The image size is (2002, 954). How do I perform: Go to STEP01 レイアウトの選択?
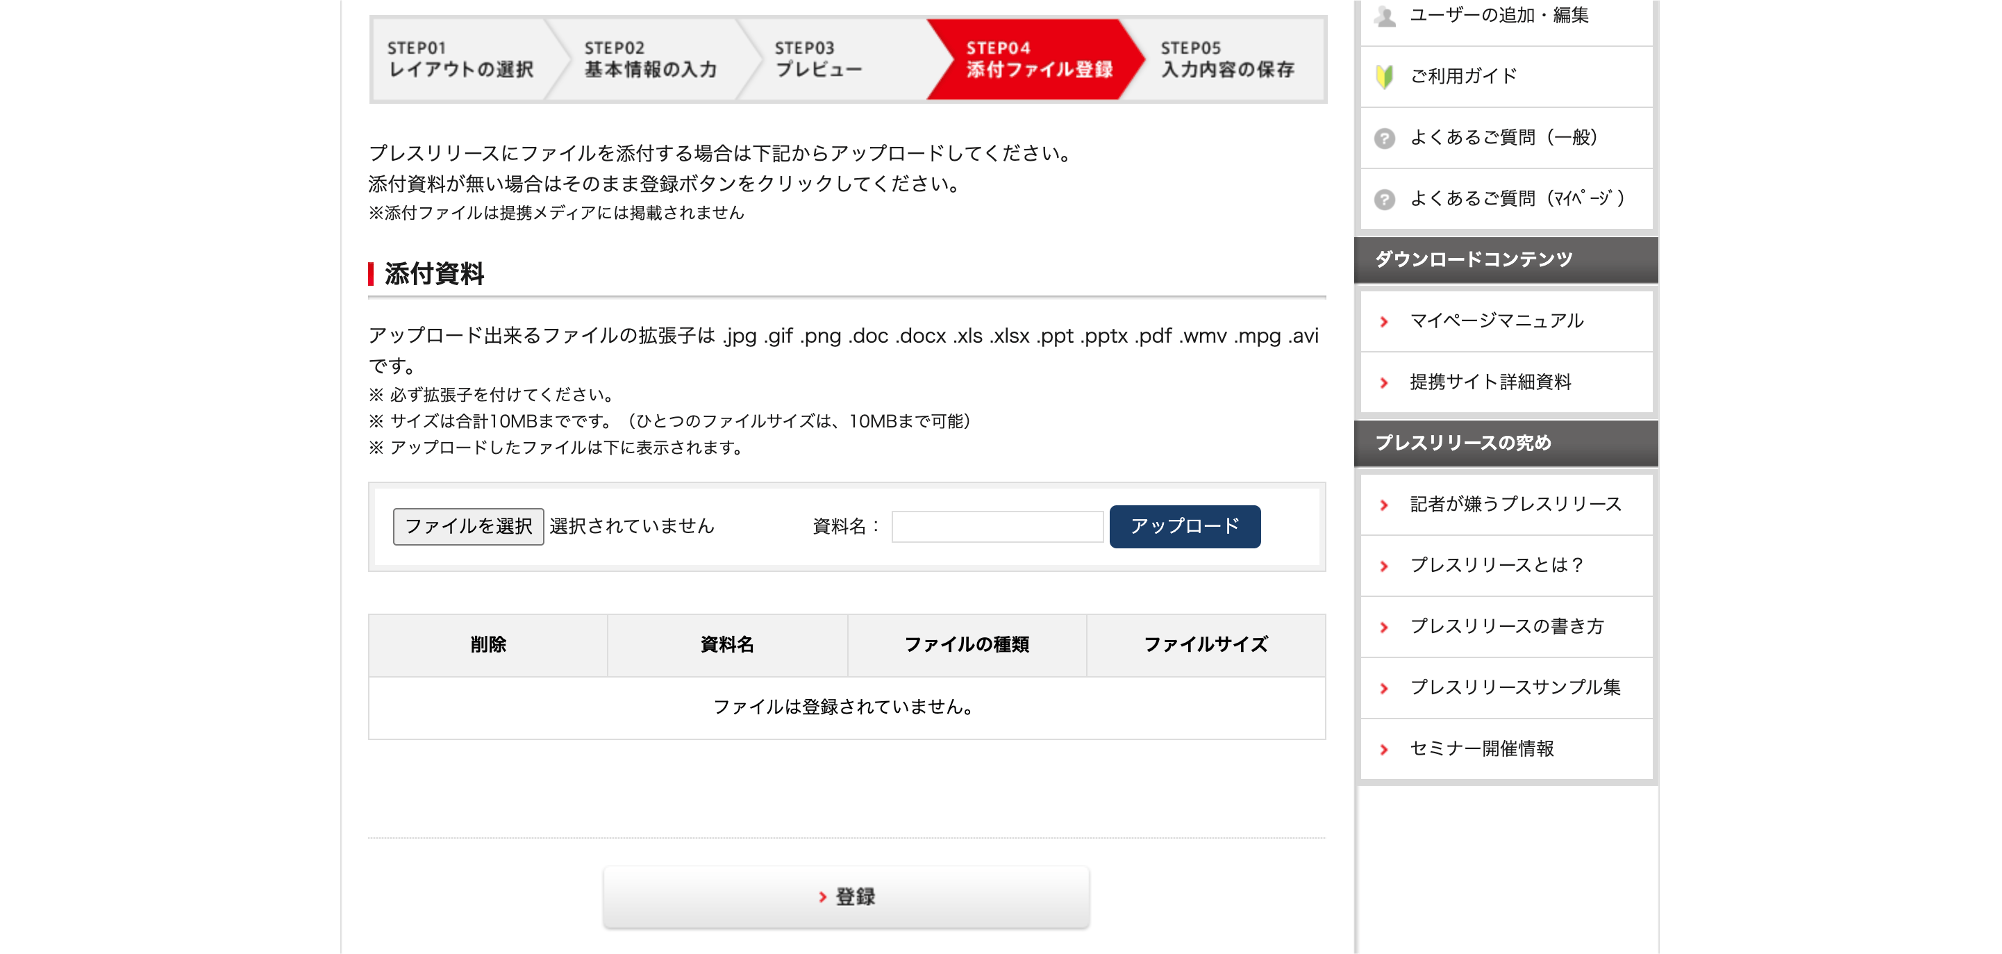point(460,60)
